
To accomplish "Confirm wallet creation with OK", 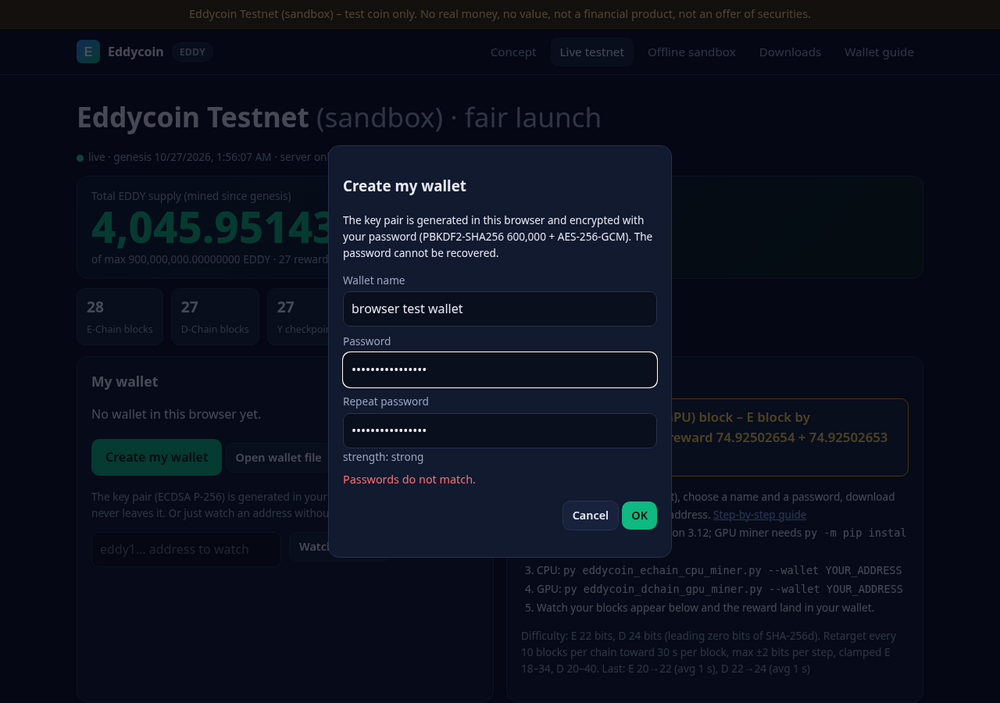I will pos(639,515).
